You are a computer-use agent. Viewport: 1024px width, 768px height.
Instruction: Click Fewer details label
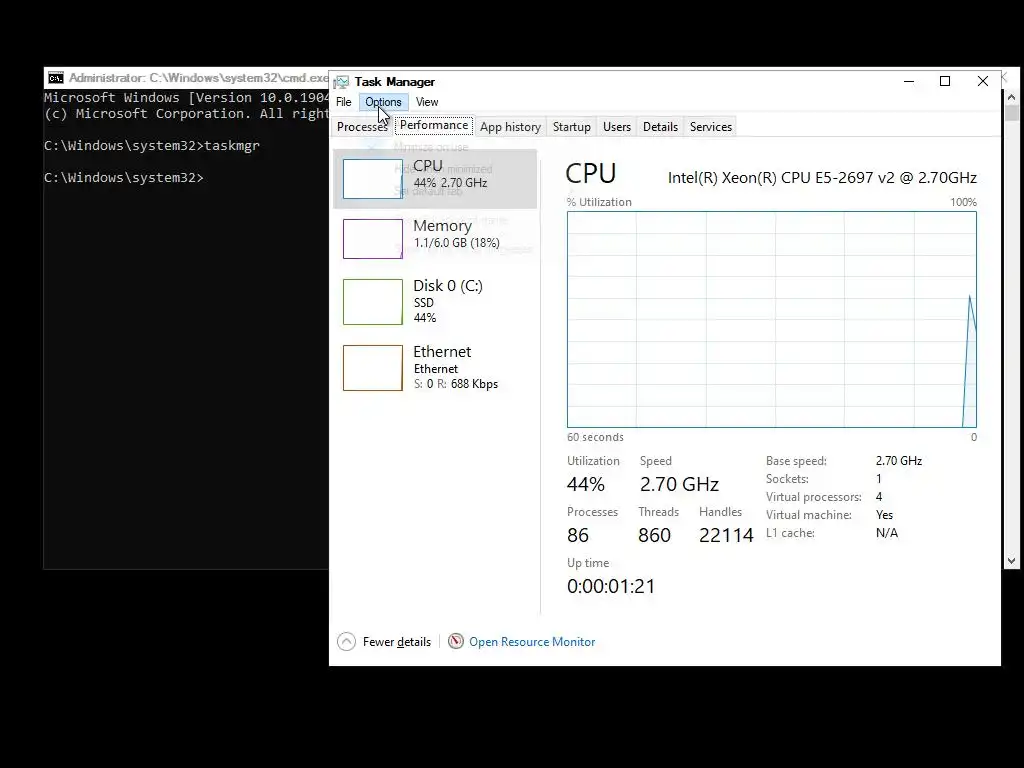coord(396,642)
